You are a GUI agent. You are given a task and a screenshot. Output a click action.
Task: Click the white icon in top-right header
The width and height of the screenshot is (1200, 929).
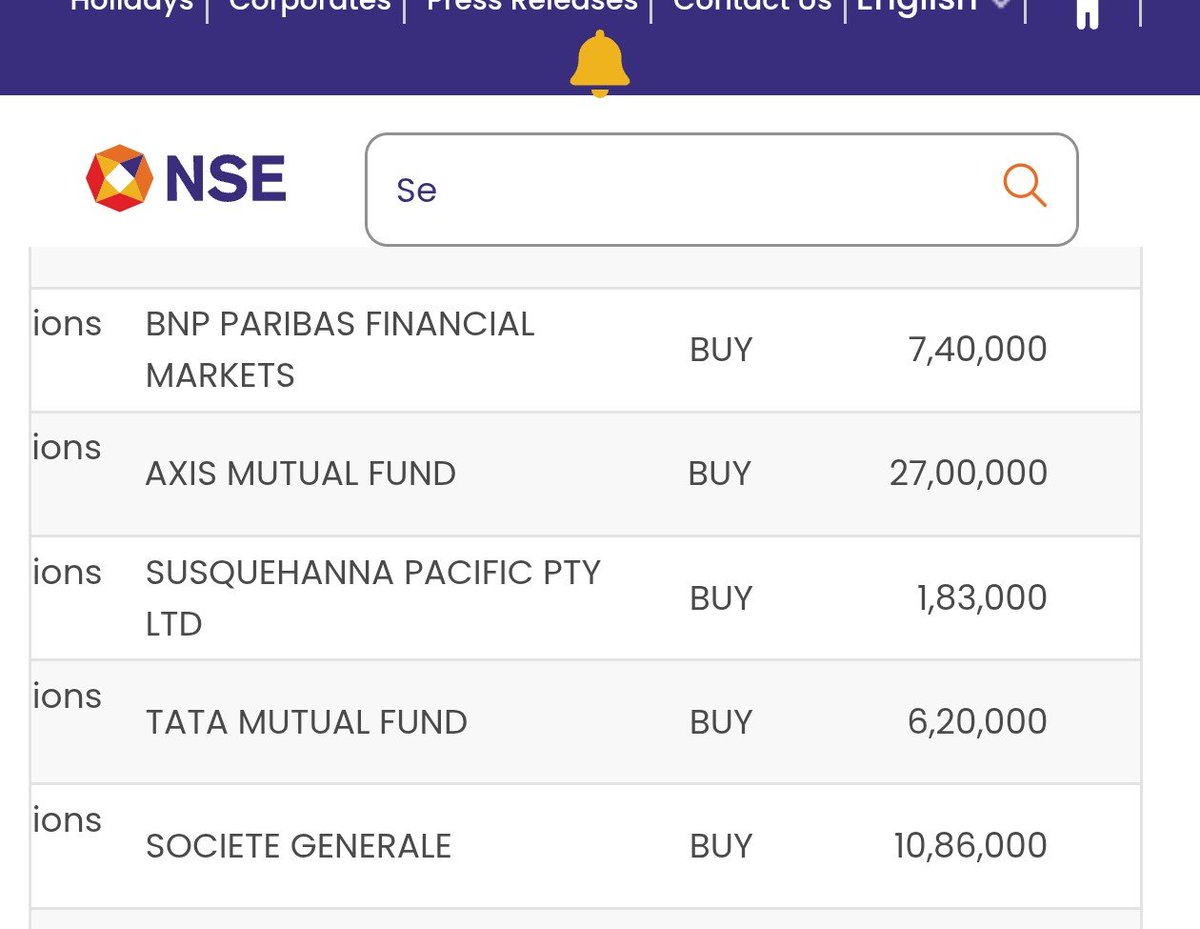pos(1087,12)
